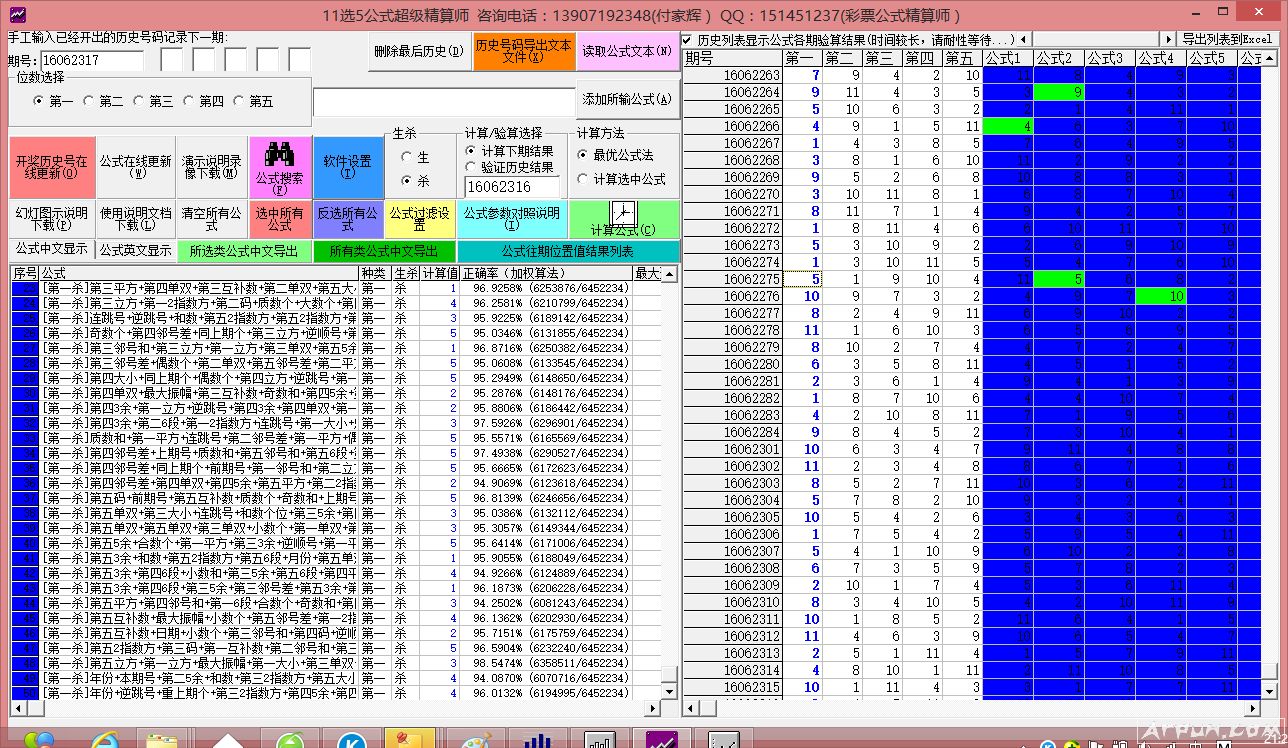Click 幻灯图示说明下载(P) button

point(52,219)
